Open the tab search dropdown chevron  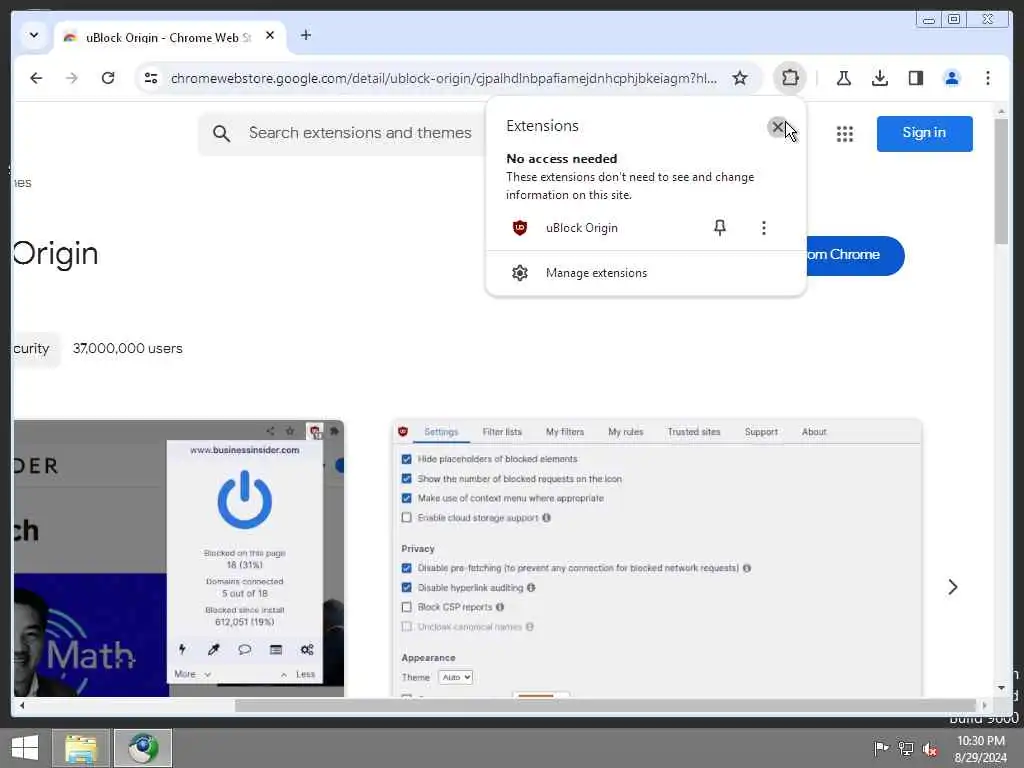pyautogui.click(x=34, y=35)
